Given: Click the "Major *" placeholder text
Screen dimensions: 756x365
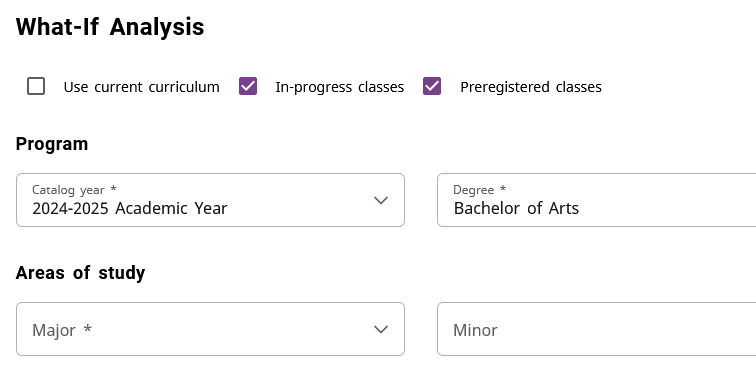Looking at the screenshot, I should (62, 330).
